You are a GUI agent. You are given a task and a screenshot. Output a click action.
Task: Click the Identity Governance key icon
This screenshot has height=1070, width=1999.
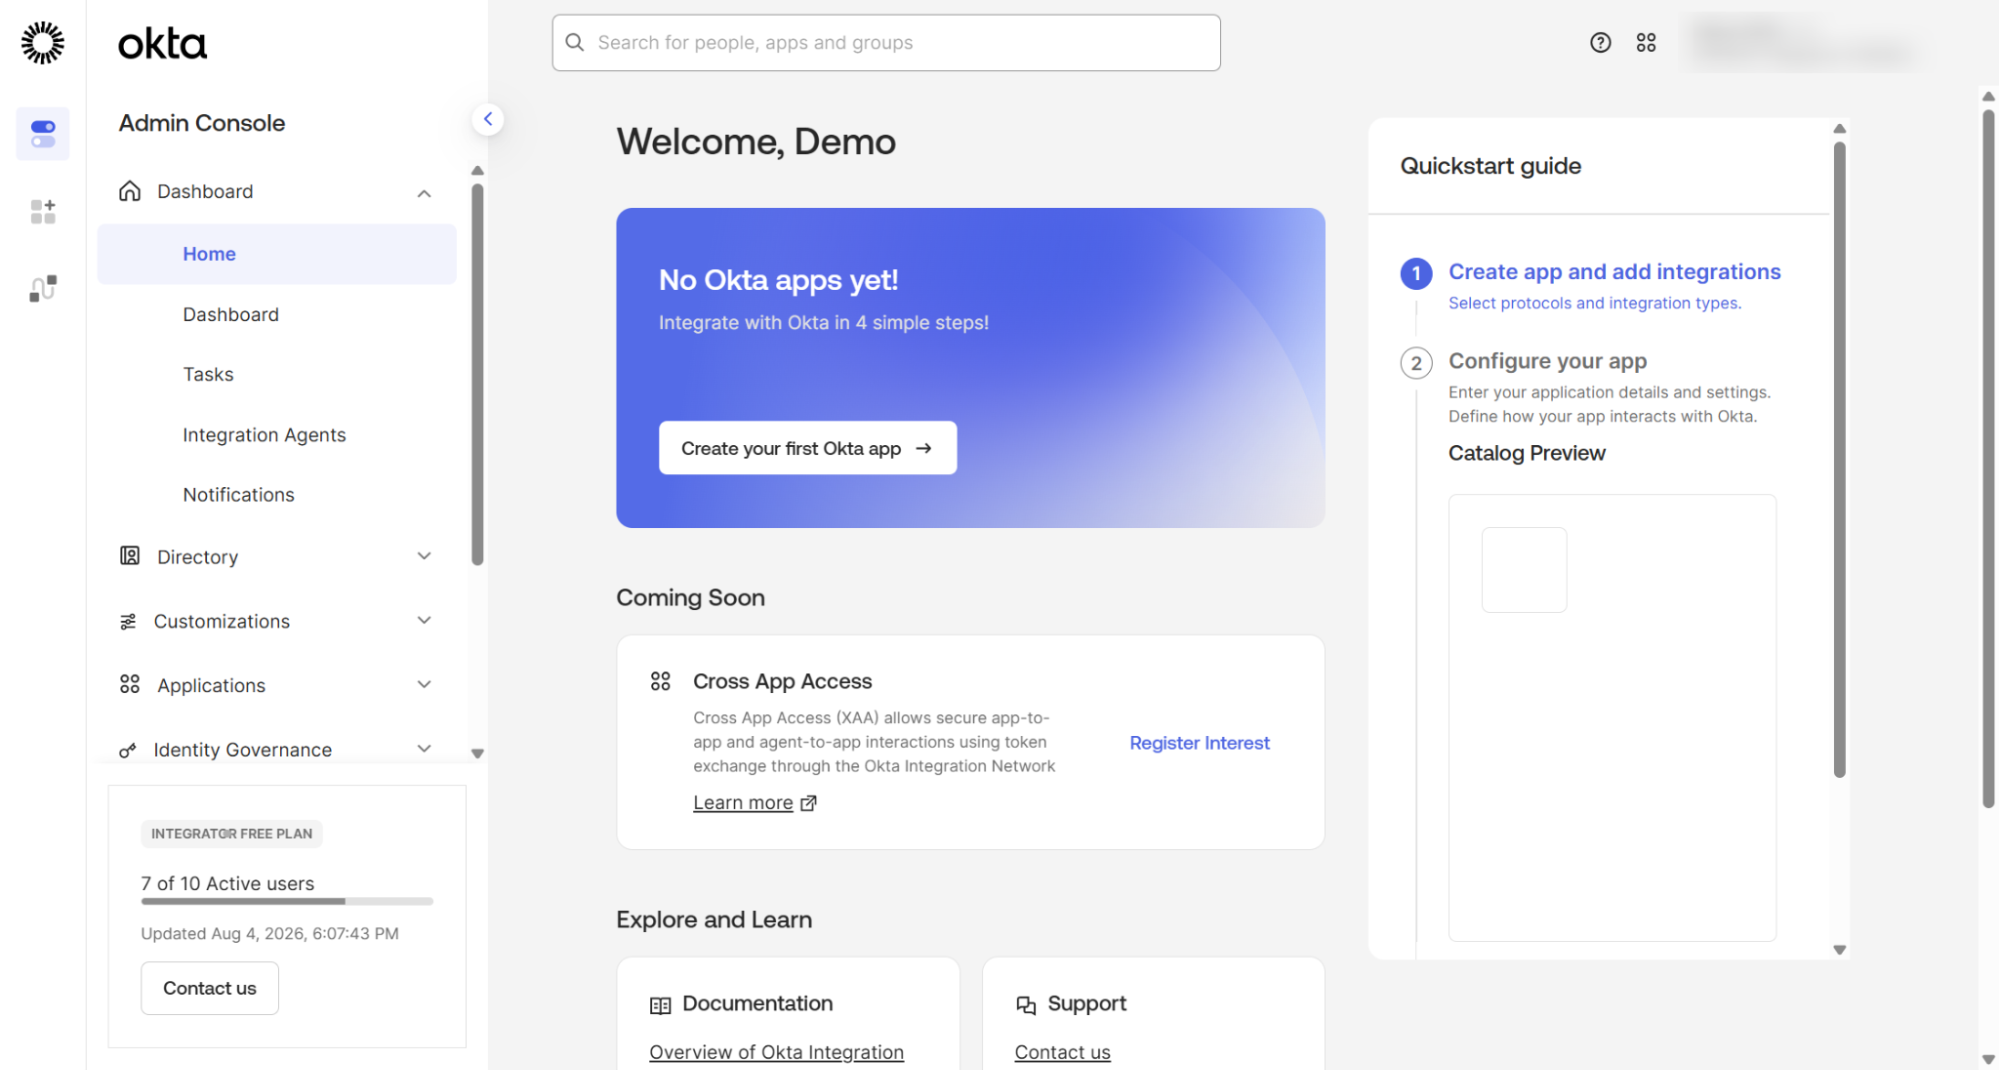coord(128,750)
